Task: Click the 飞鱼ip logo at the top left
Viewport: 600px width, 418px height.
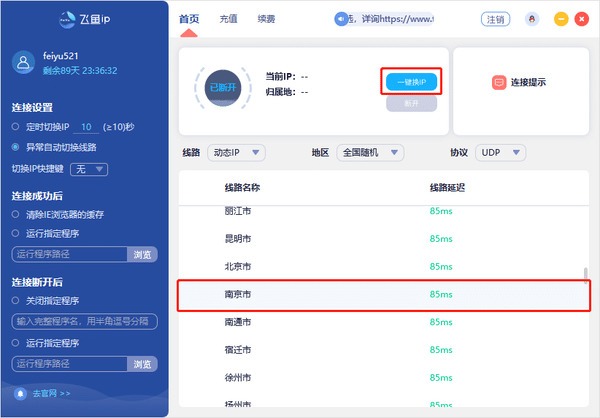Action: tap(85, 19)
